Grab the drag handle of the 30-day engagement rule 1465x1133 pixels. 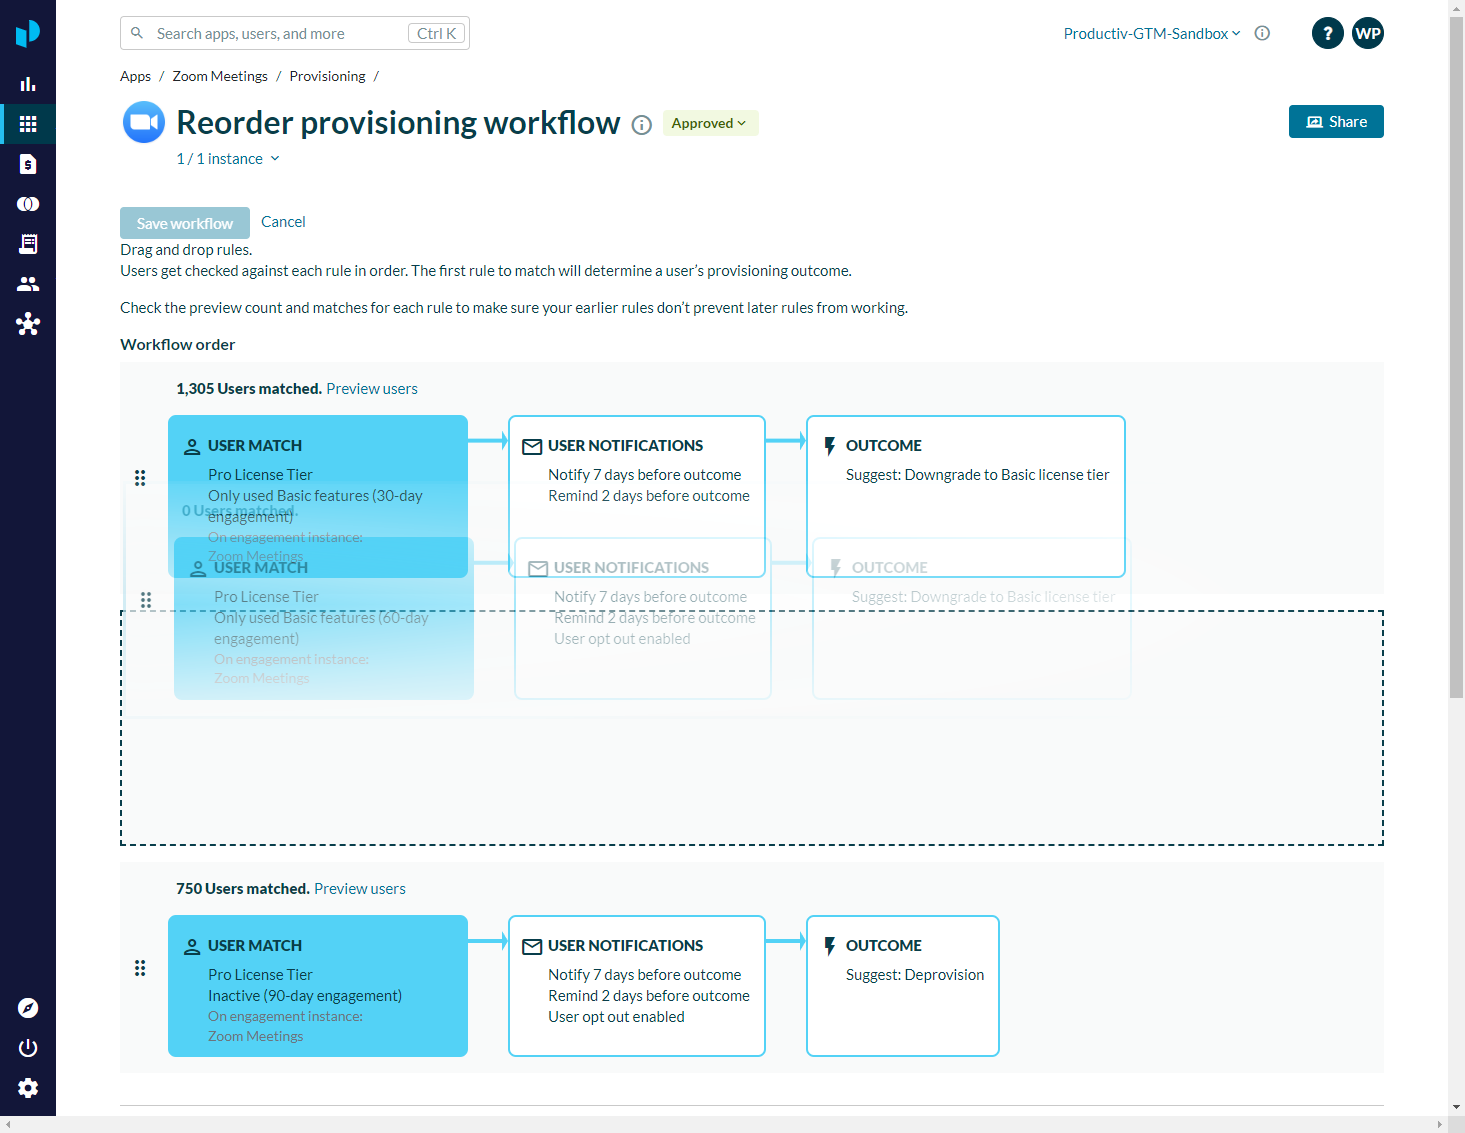click(140, 478)
